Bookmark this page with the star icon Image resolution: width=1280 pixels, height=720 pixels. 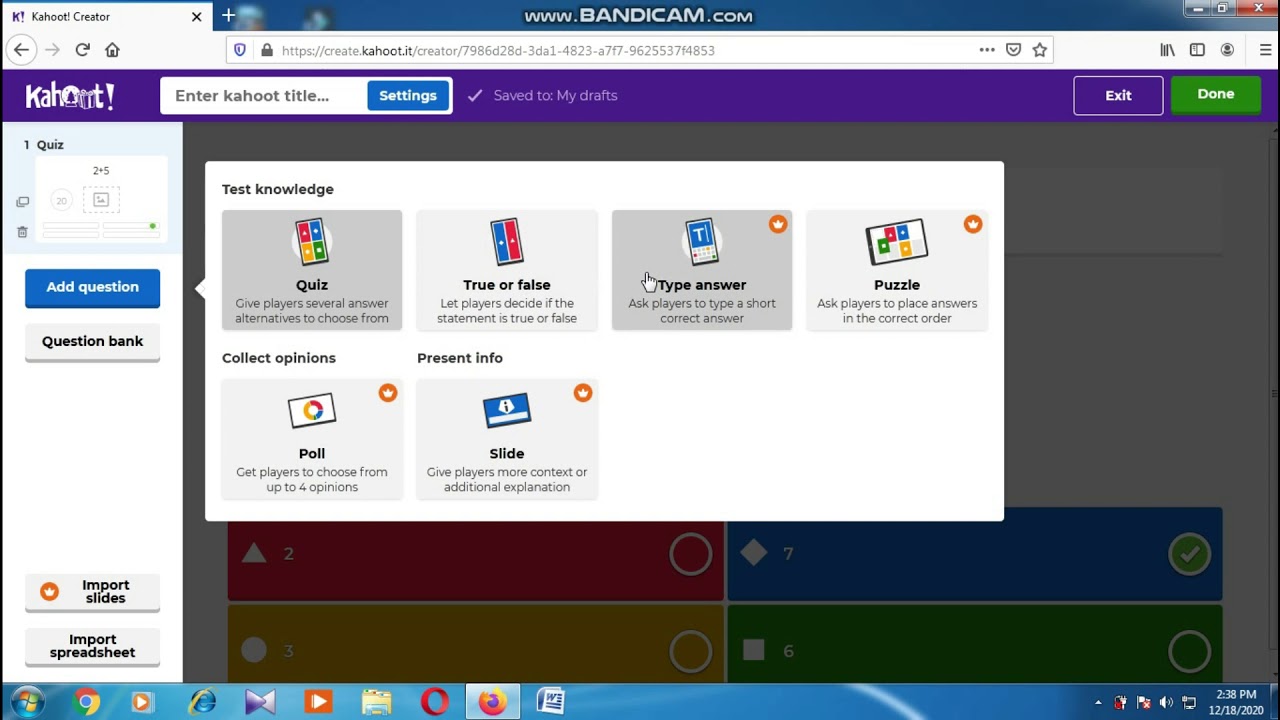tap(1040, 50)
